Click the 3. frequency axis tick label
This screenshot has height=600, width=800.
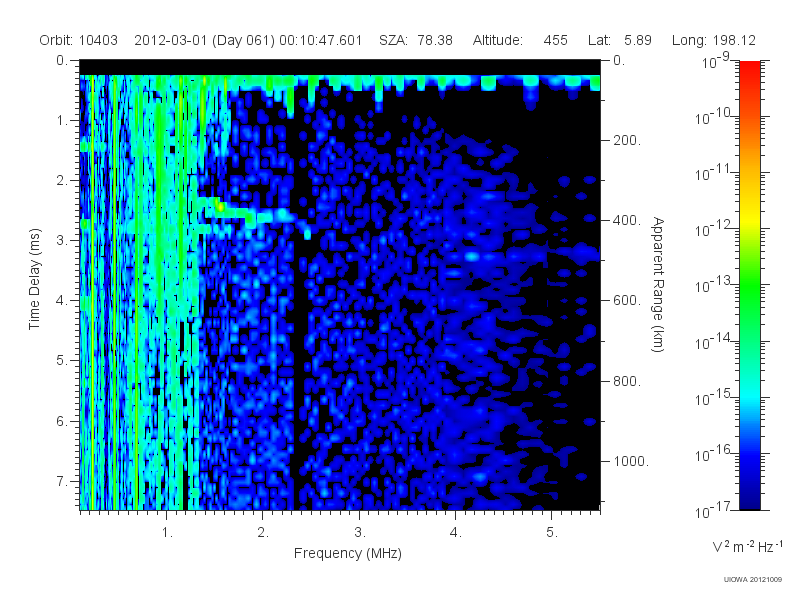[x=360, y=532]
